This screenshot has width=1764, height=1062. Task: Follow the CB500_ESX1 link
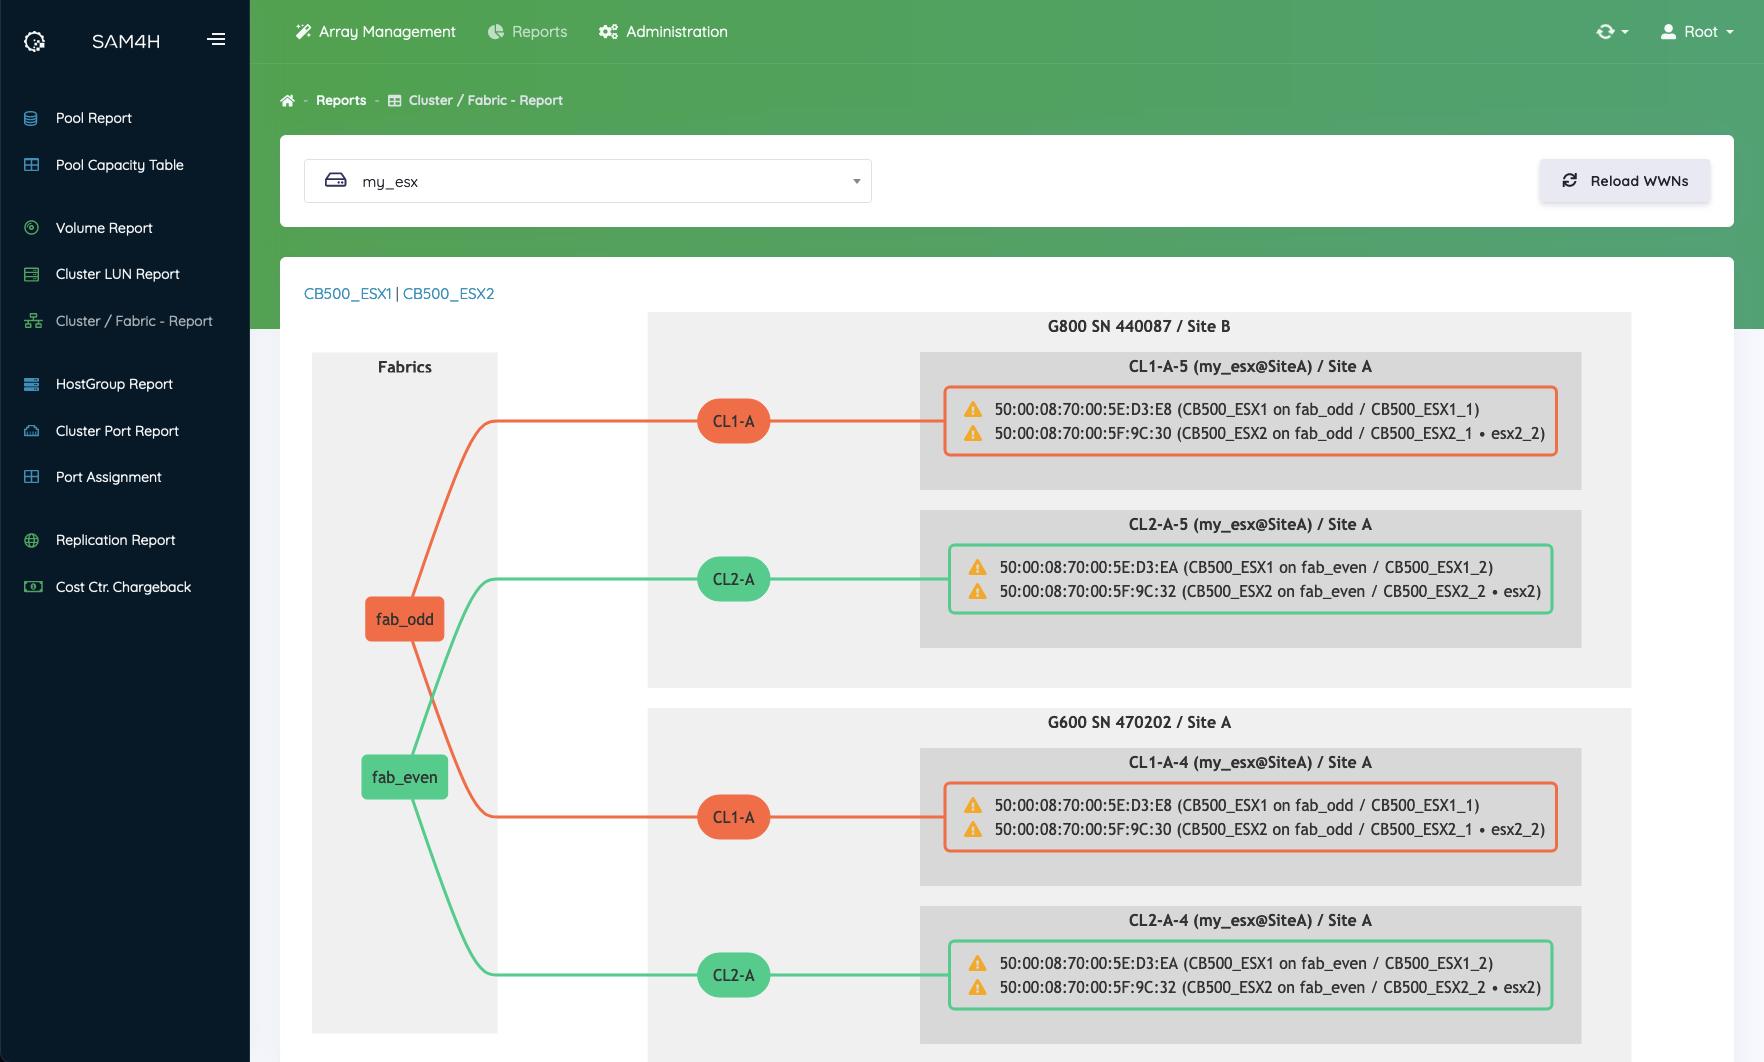pyautogui.click(x=347, y=294)
